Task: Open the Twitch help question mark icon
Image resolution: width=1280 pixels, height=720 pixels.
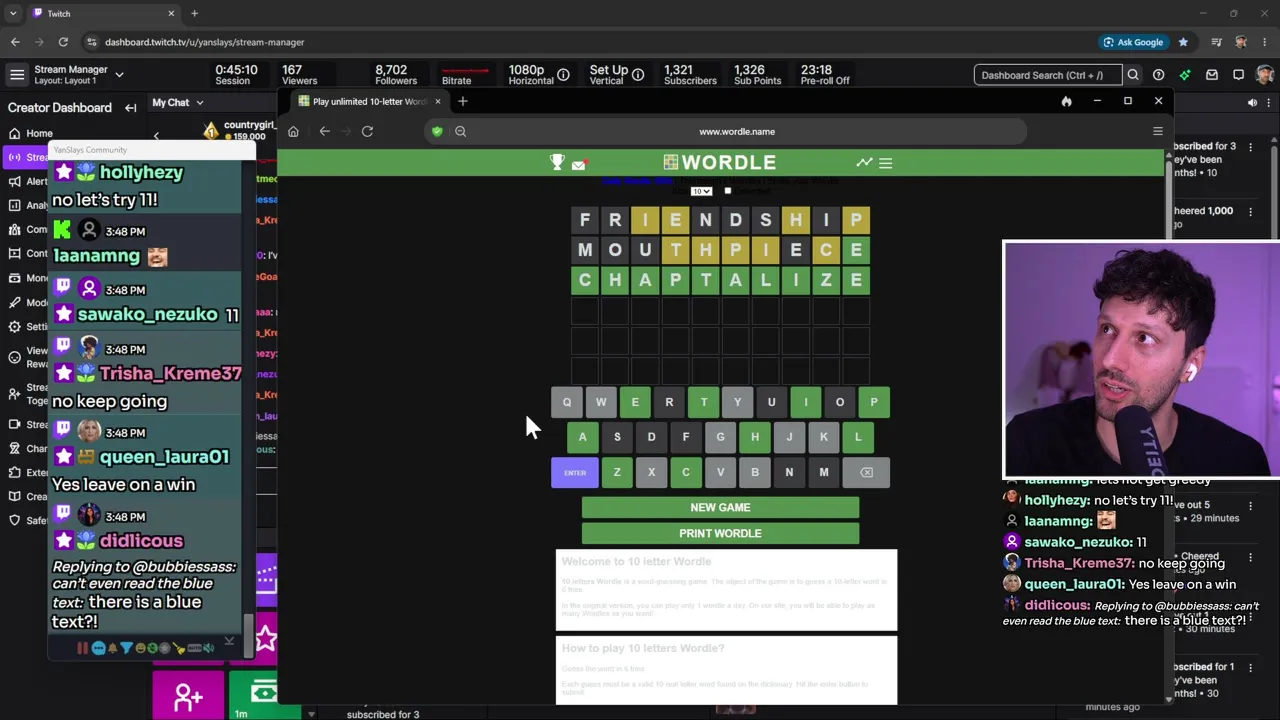Action: [x=1158, y=75]
